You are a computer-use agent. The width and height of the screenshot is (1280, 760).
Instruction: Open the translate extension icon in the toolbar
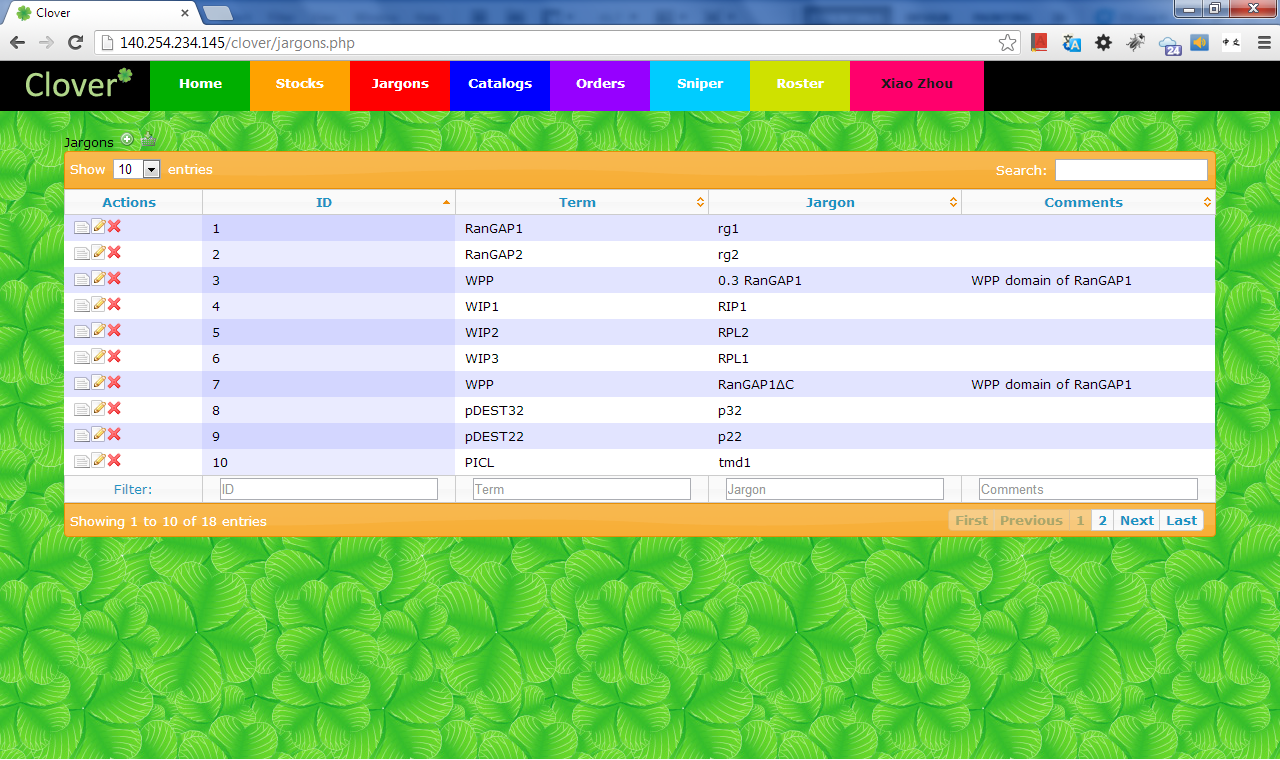click(1071, 43)
